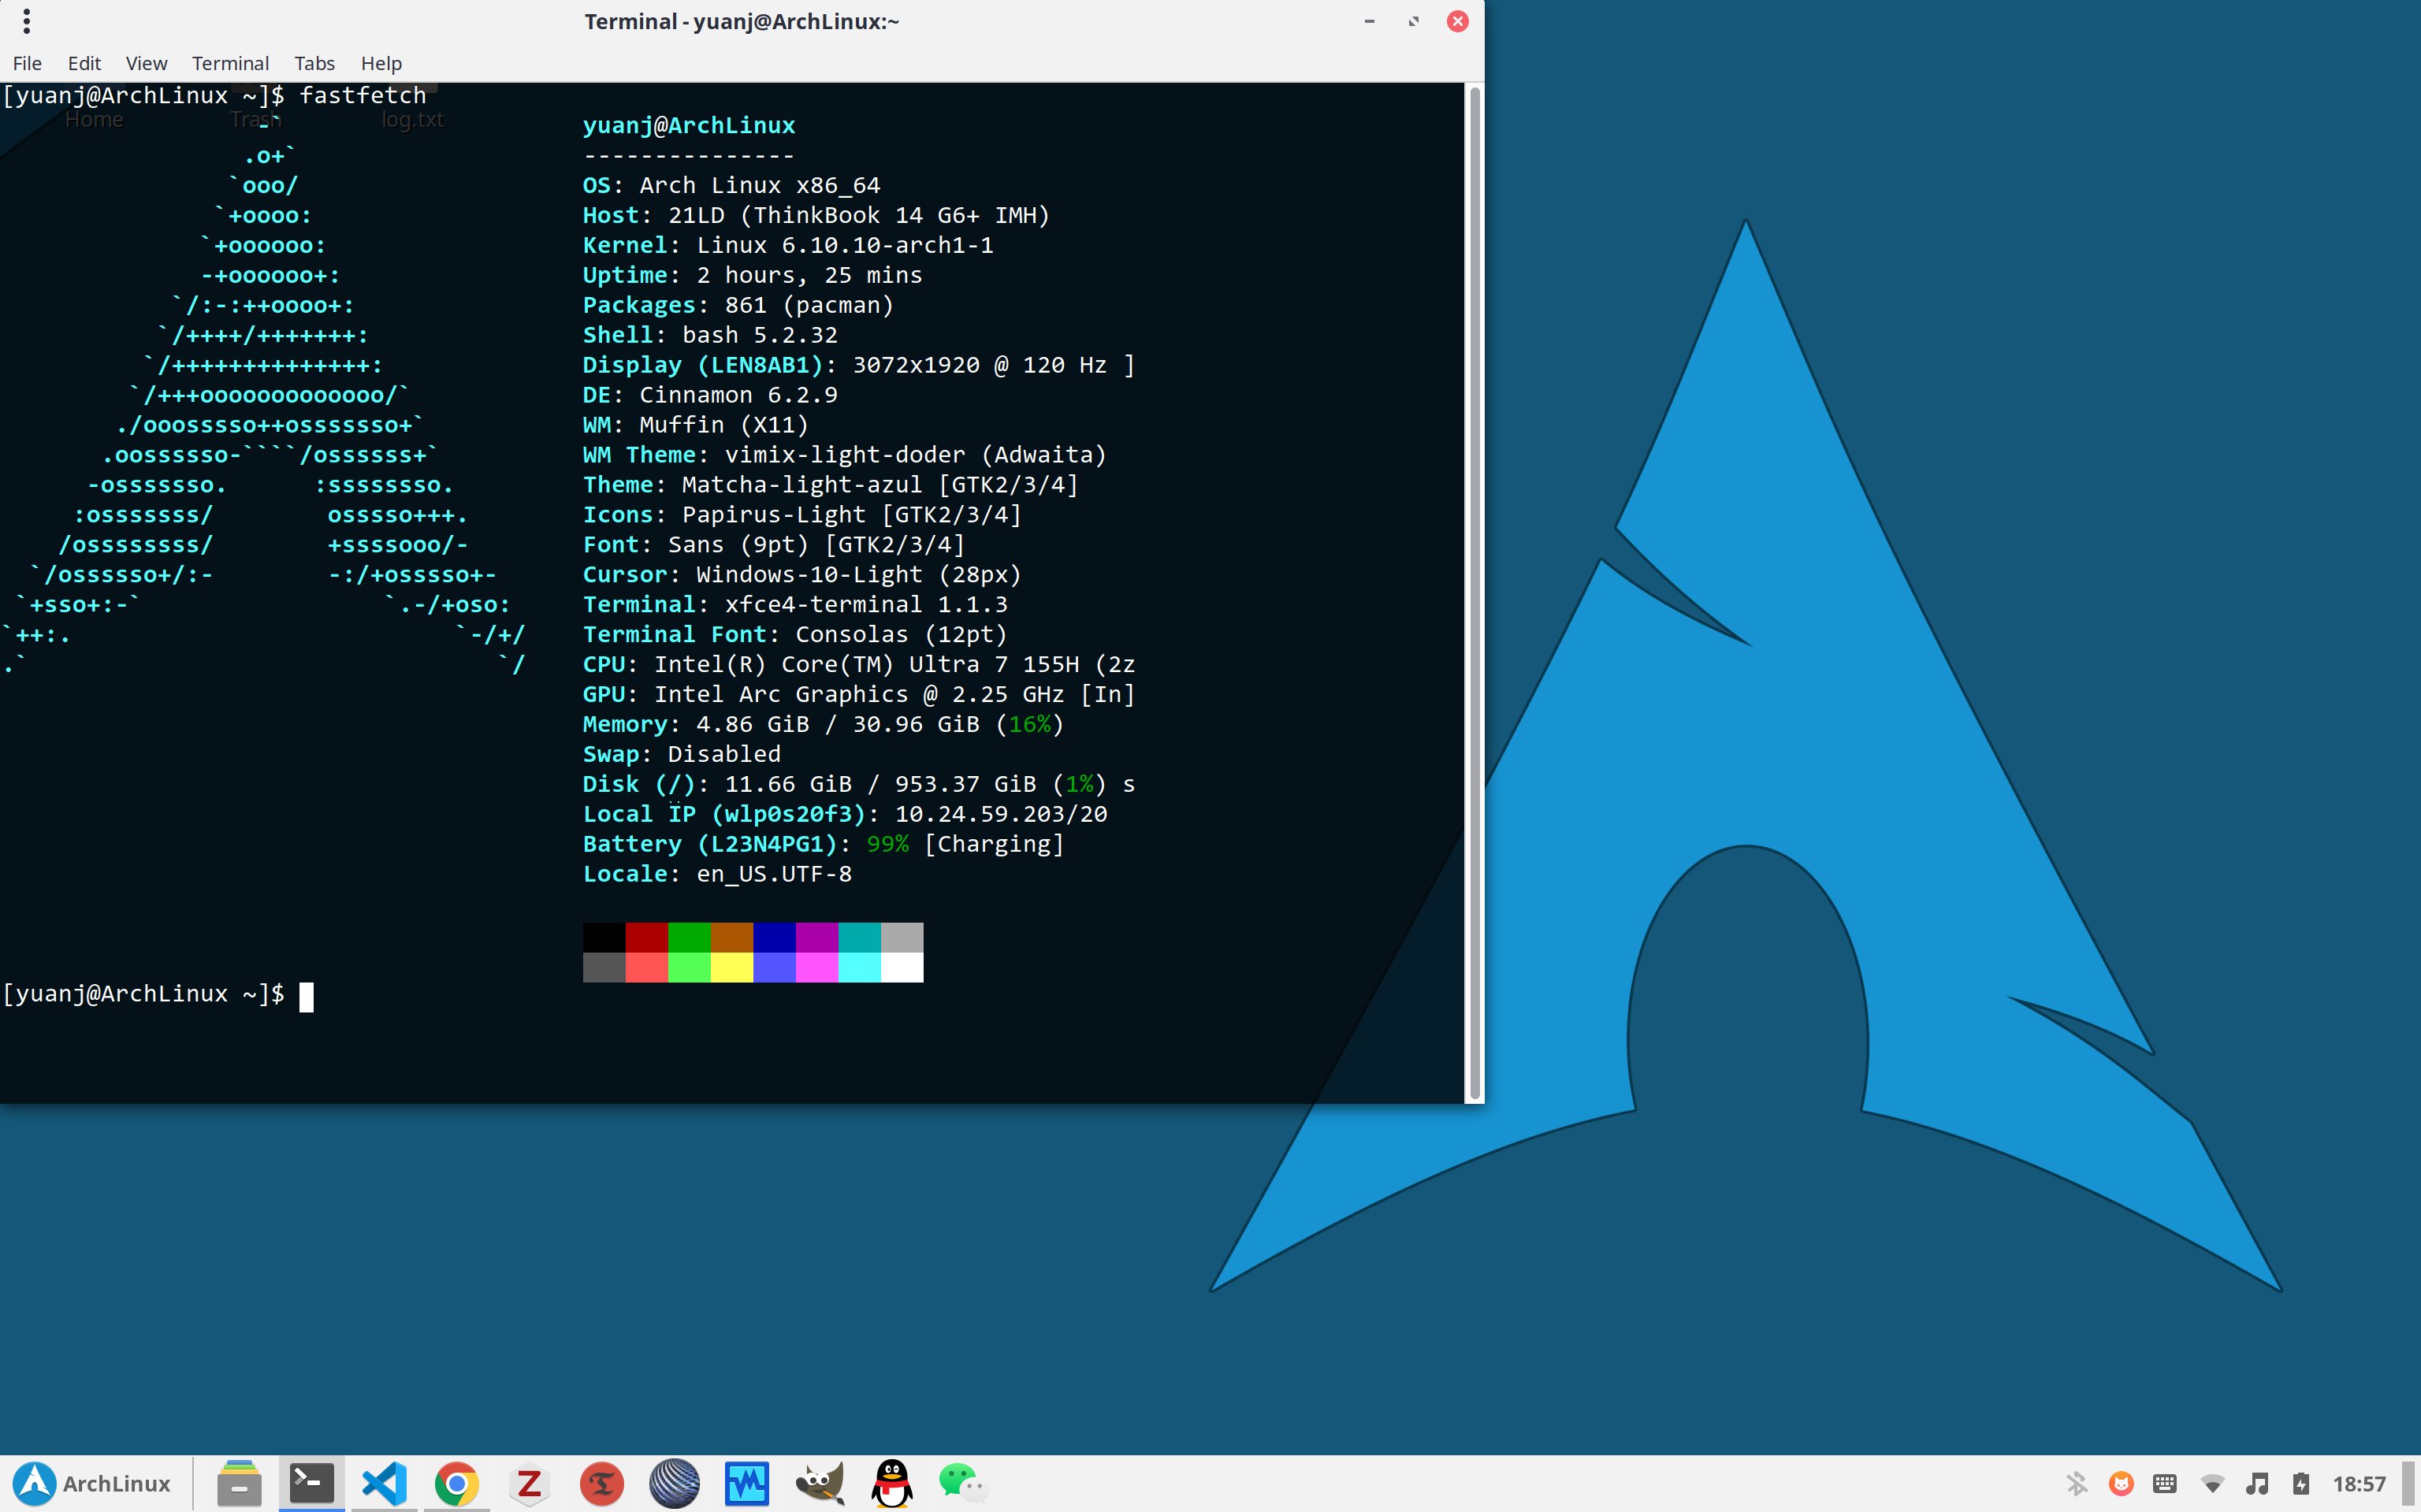The image size is (2421, 1512).
Task: Click the '10.24.59.203/20' local IP text
Action: (1001, 814)
